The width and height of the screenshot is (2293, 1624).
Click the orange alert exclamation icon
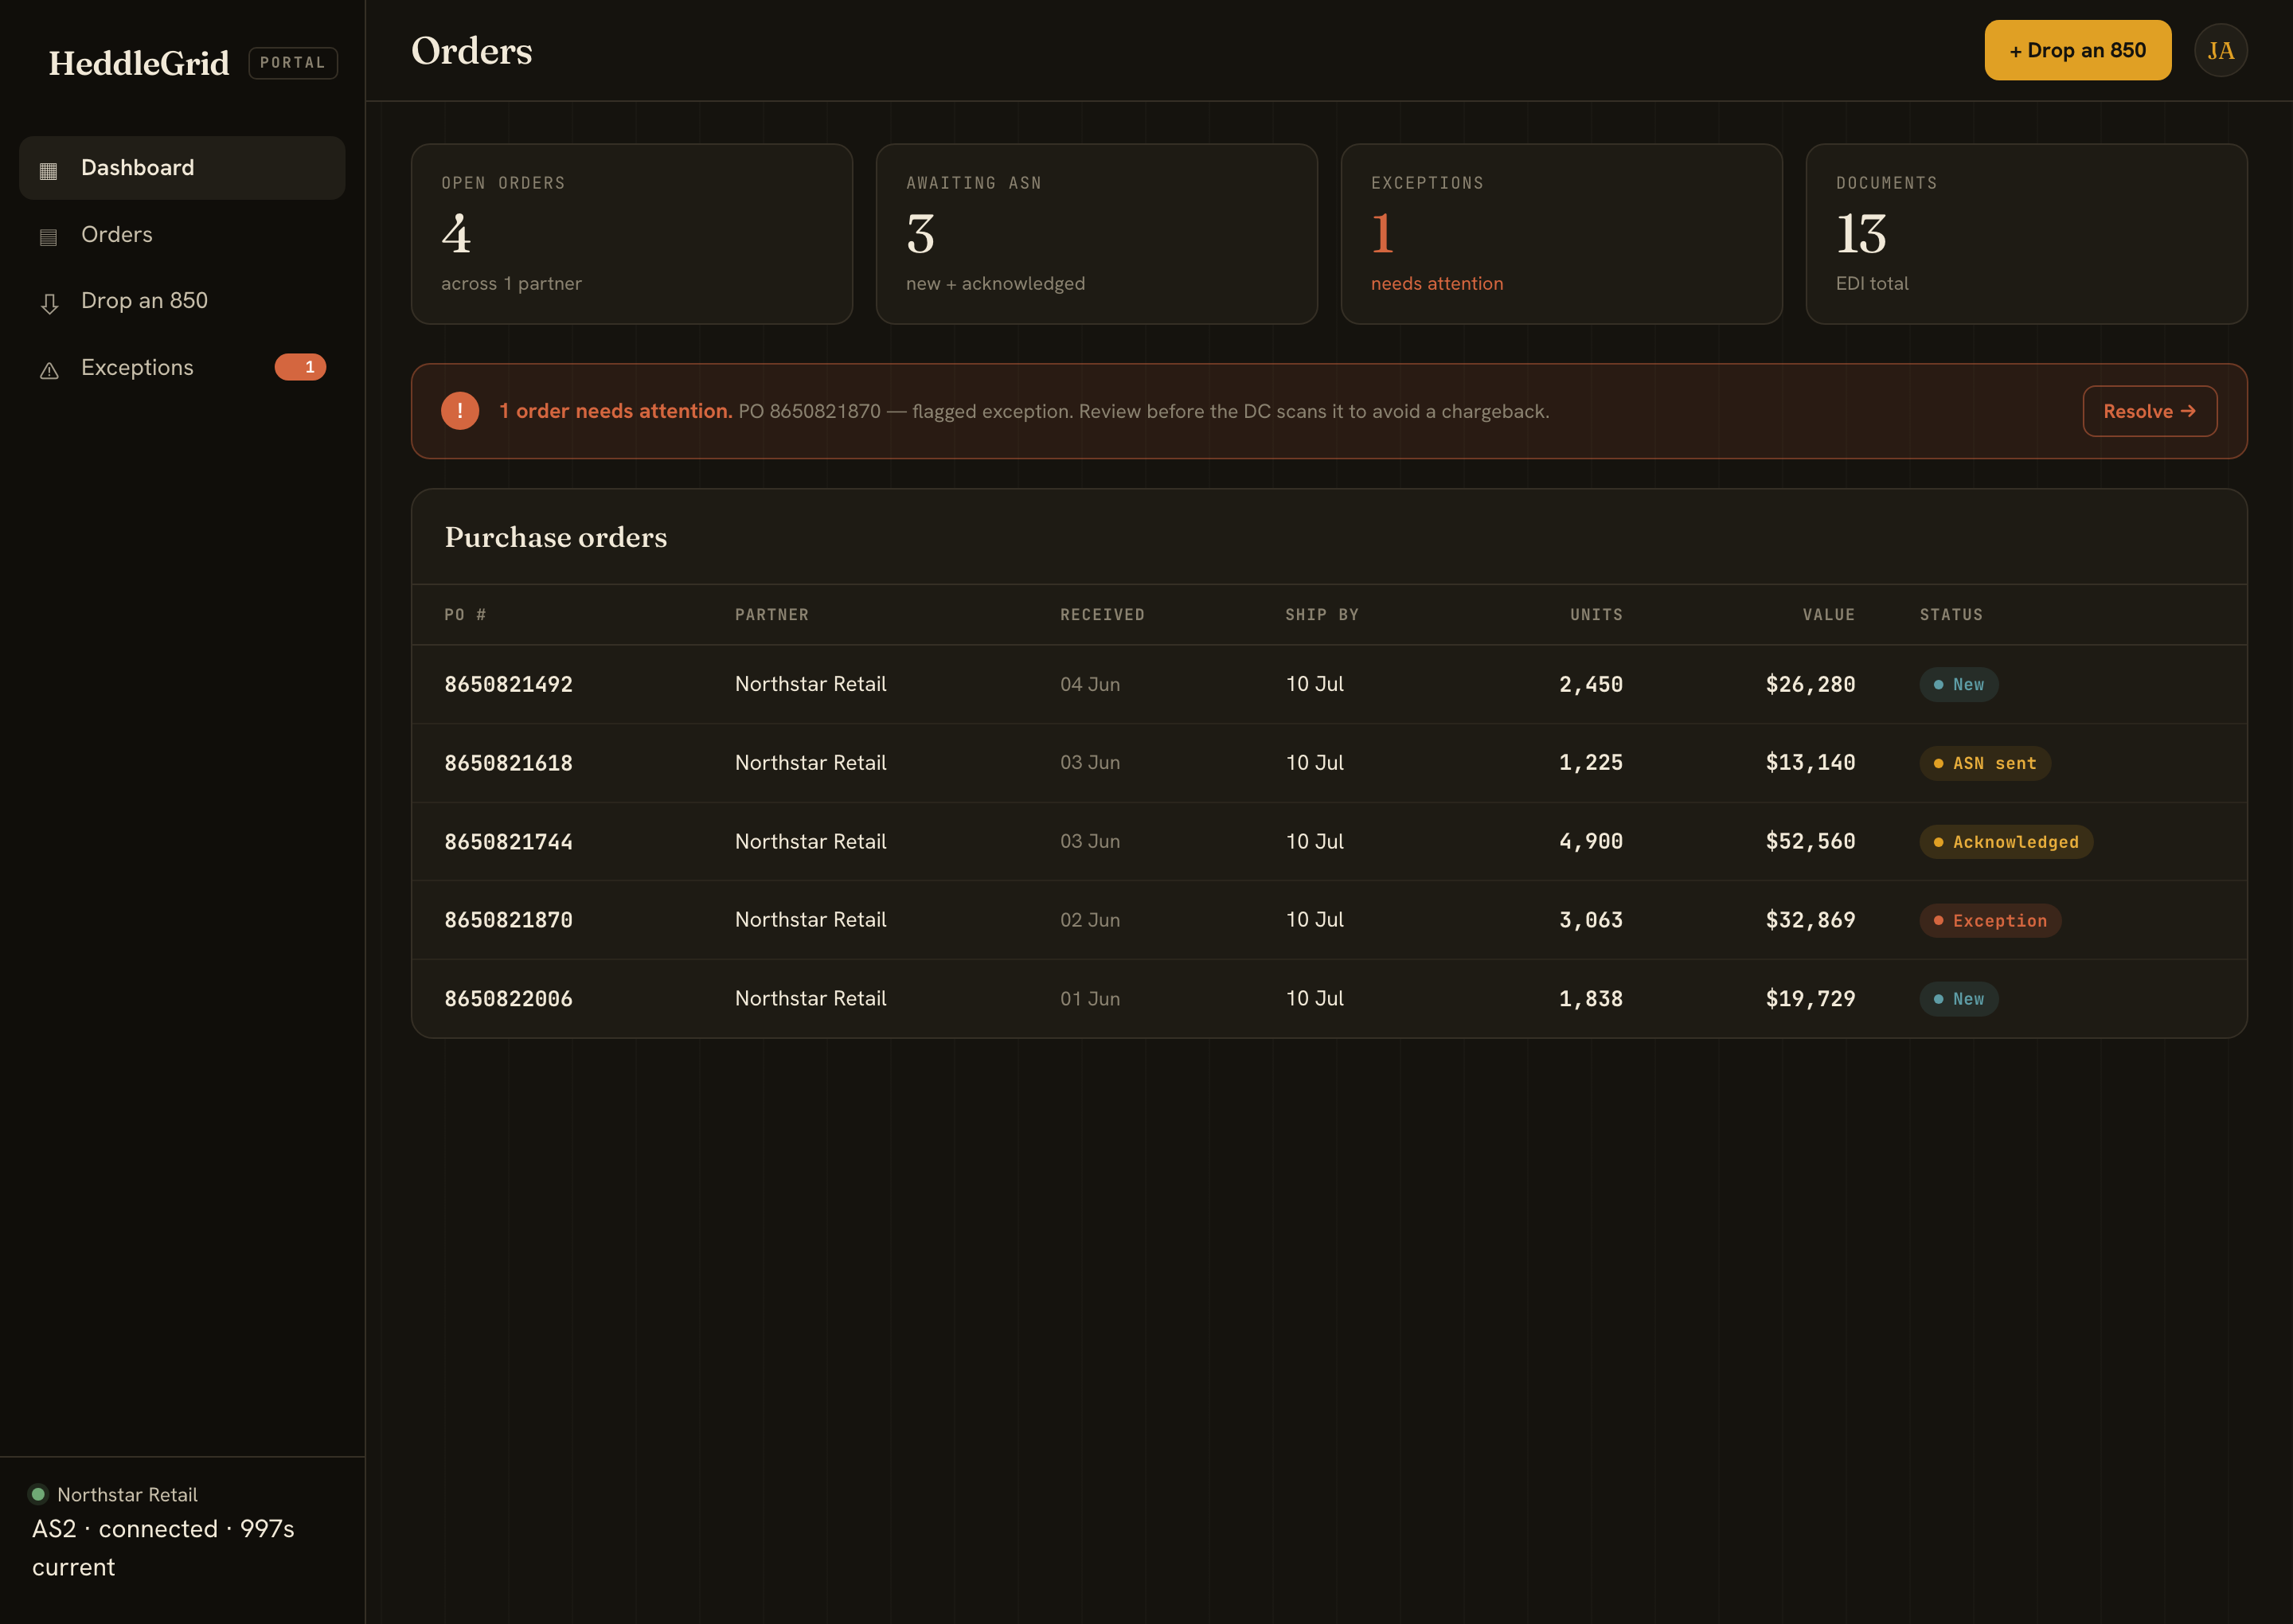click(x=460, y=411)
